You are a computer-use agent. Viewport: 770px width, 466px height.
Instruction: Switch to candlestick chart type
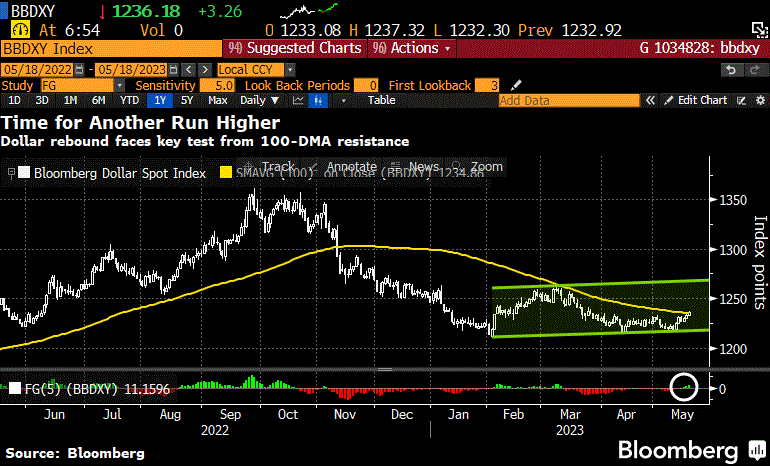tap(318, 101)
